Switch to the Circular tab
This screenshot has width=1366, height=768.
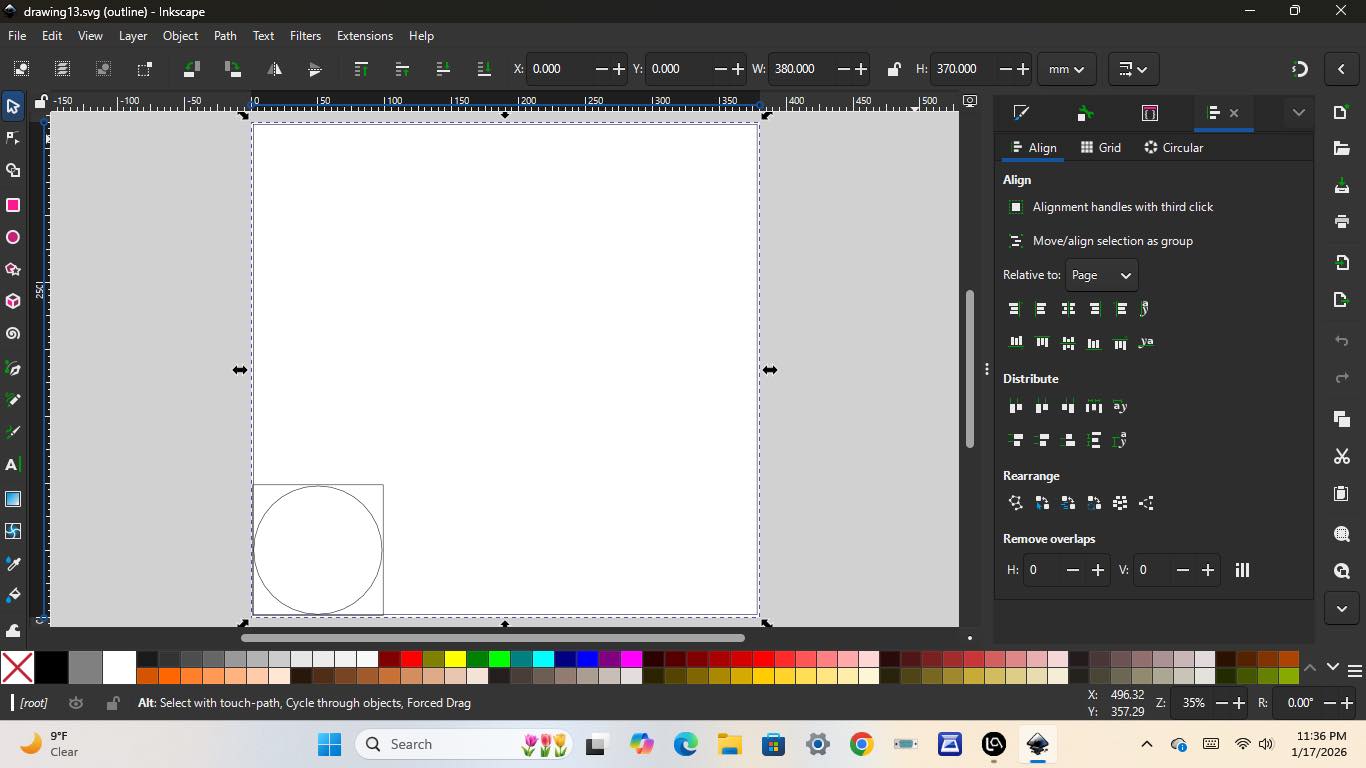pyautogui.click(x=1173, y=147)
